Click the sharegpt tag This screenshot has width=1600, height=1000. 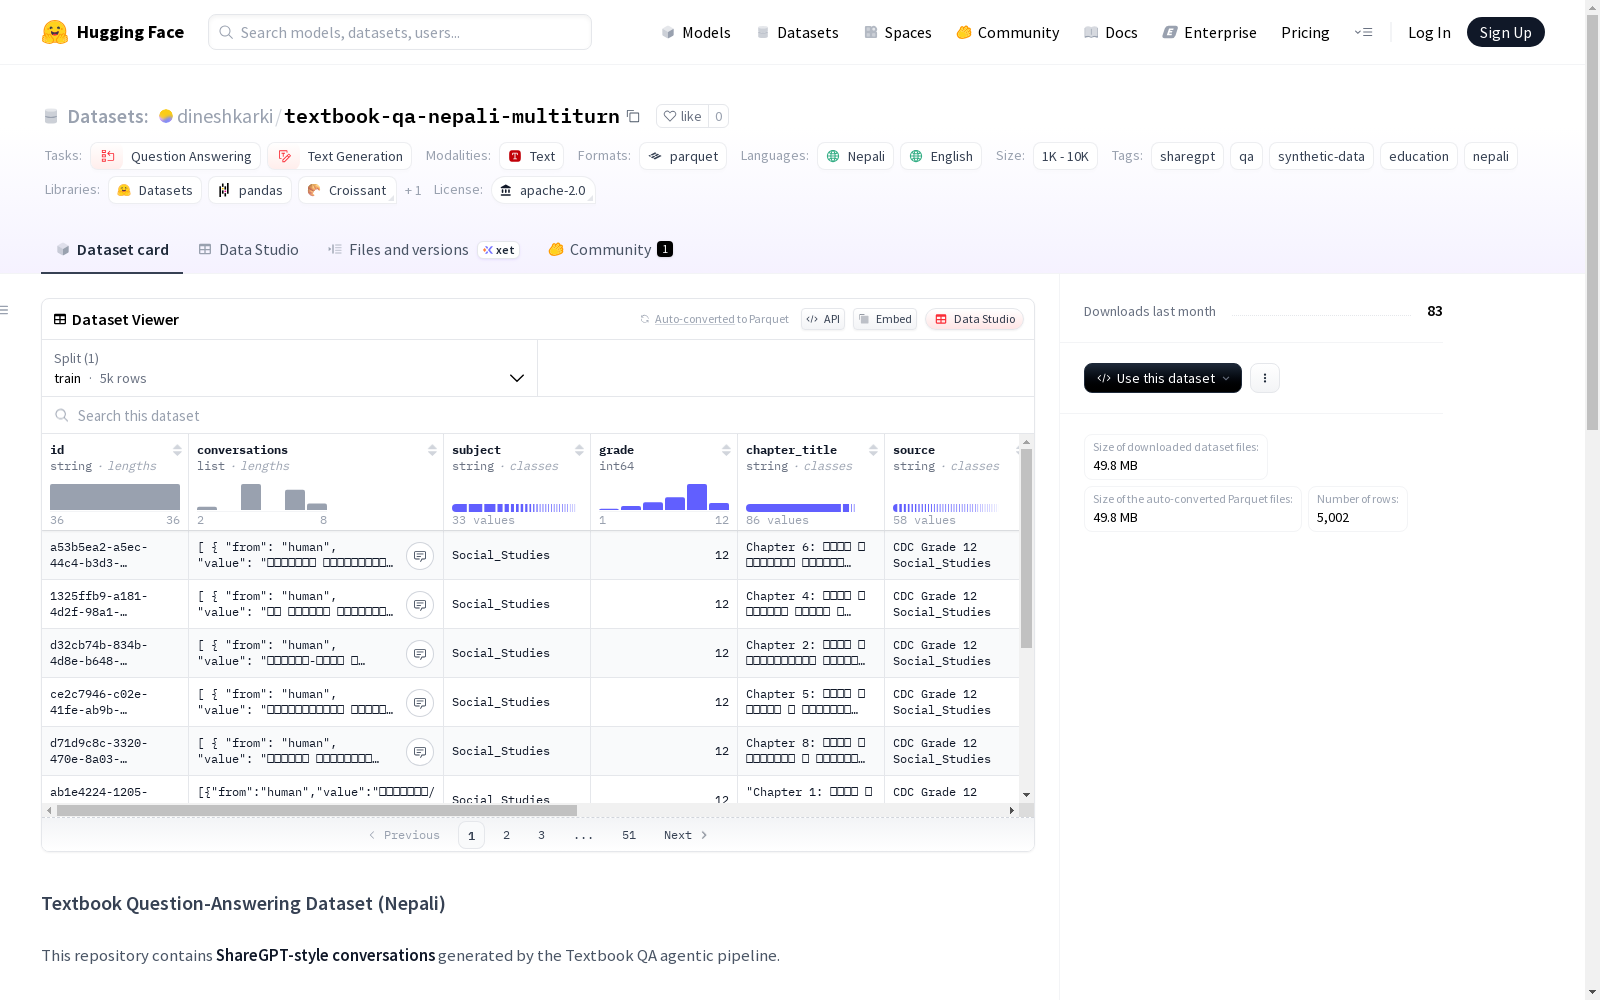[1187, 156]
